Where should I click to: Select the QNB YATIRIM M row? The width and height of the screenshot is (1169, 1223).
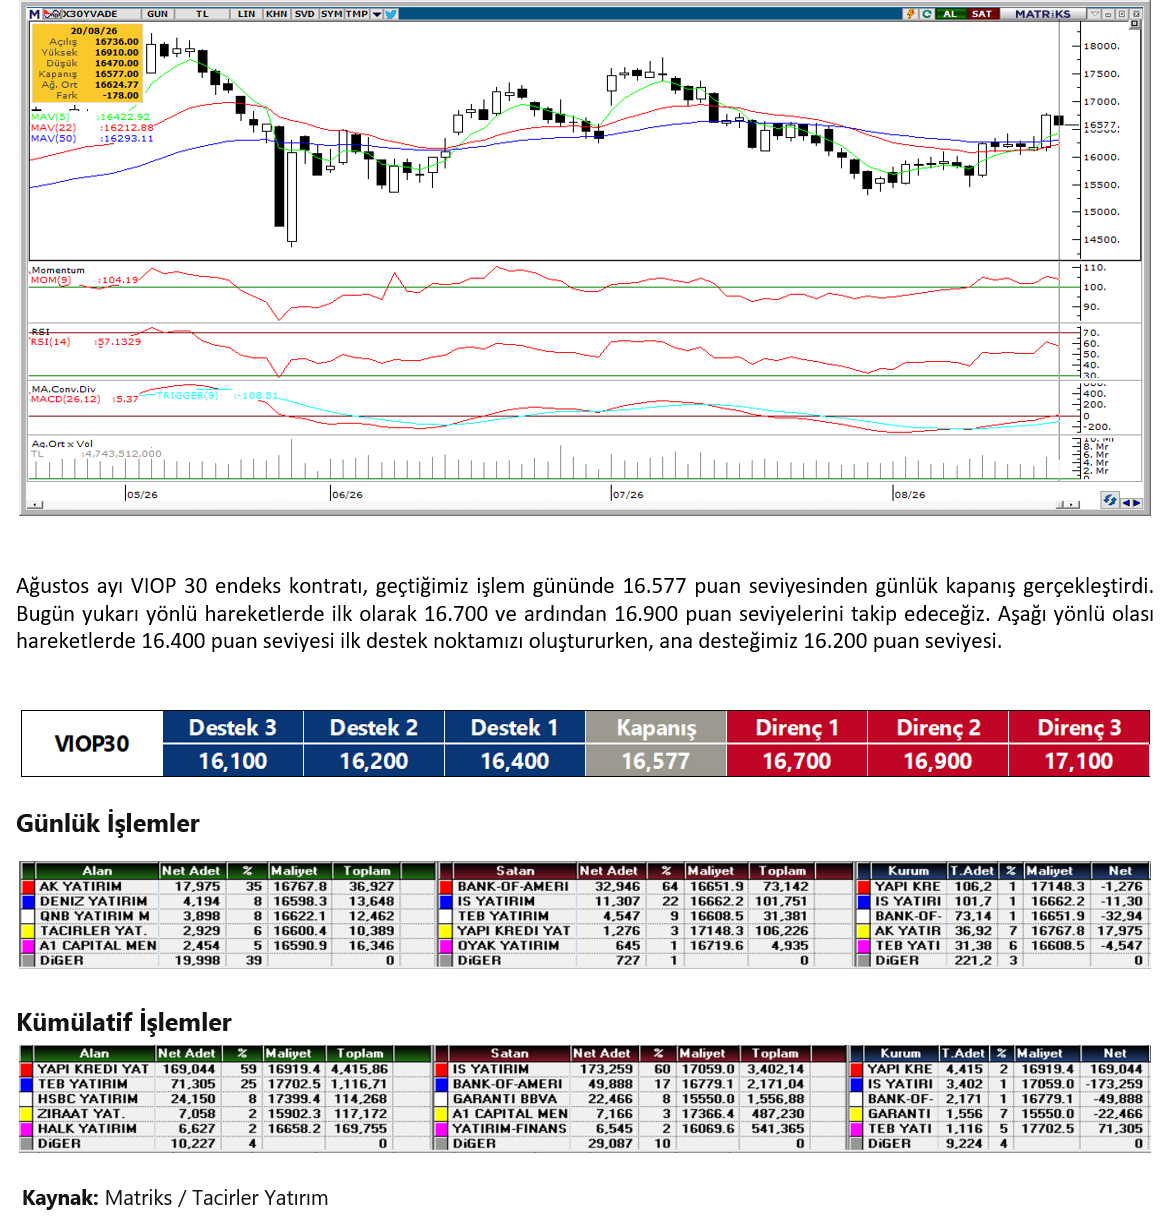point(227,916)
